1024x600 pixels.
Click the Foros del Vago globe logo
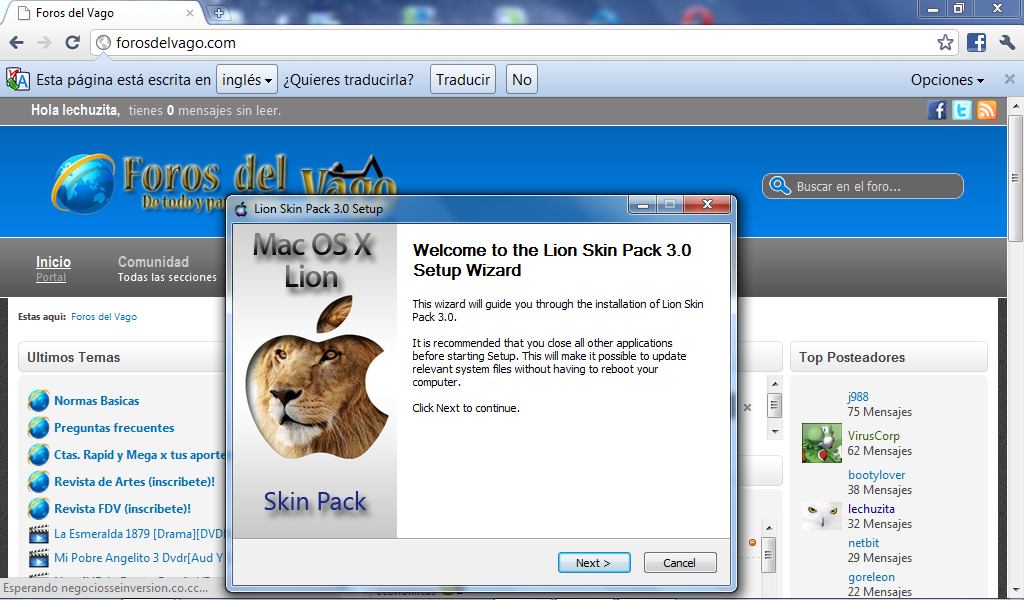coord(84,183)
